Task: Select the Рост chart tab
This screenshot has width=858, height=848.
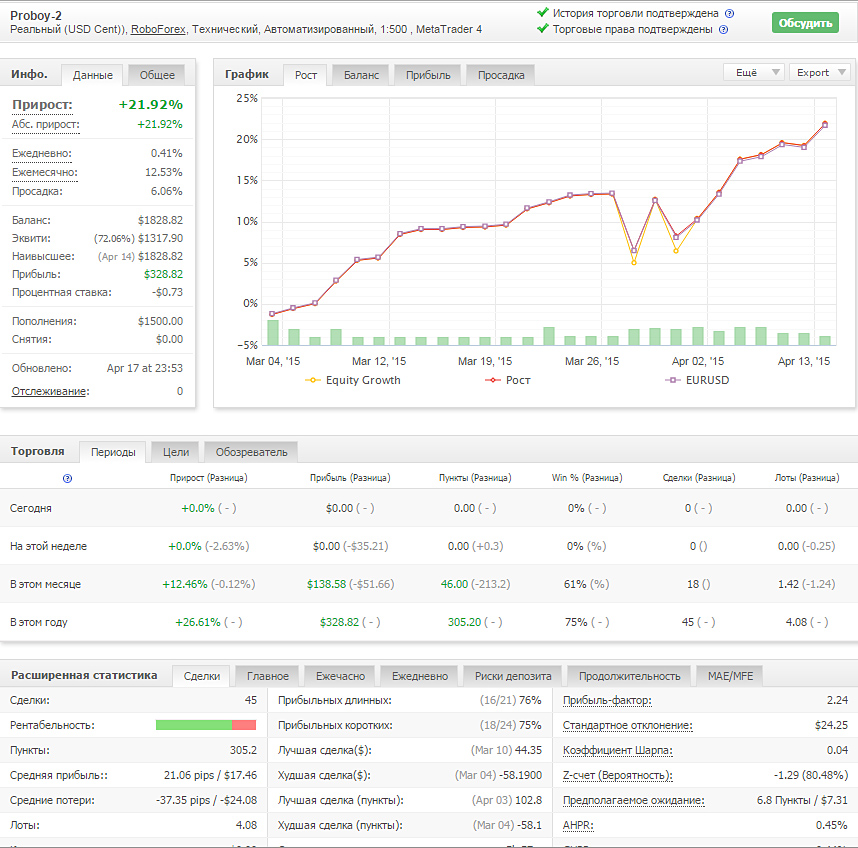Action: coord(305,75)
